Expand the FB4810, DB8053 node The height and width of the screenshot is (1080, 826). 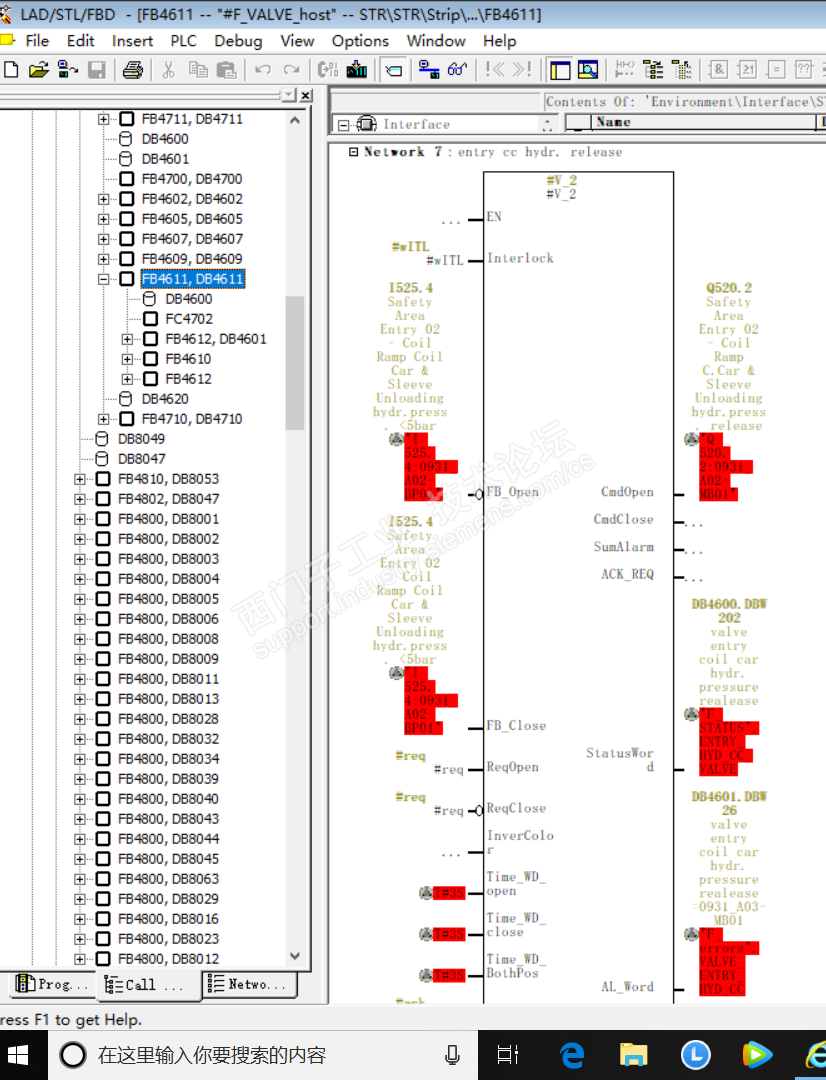[x=80, y=479]
